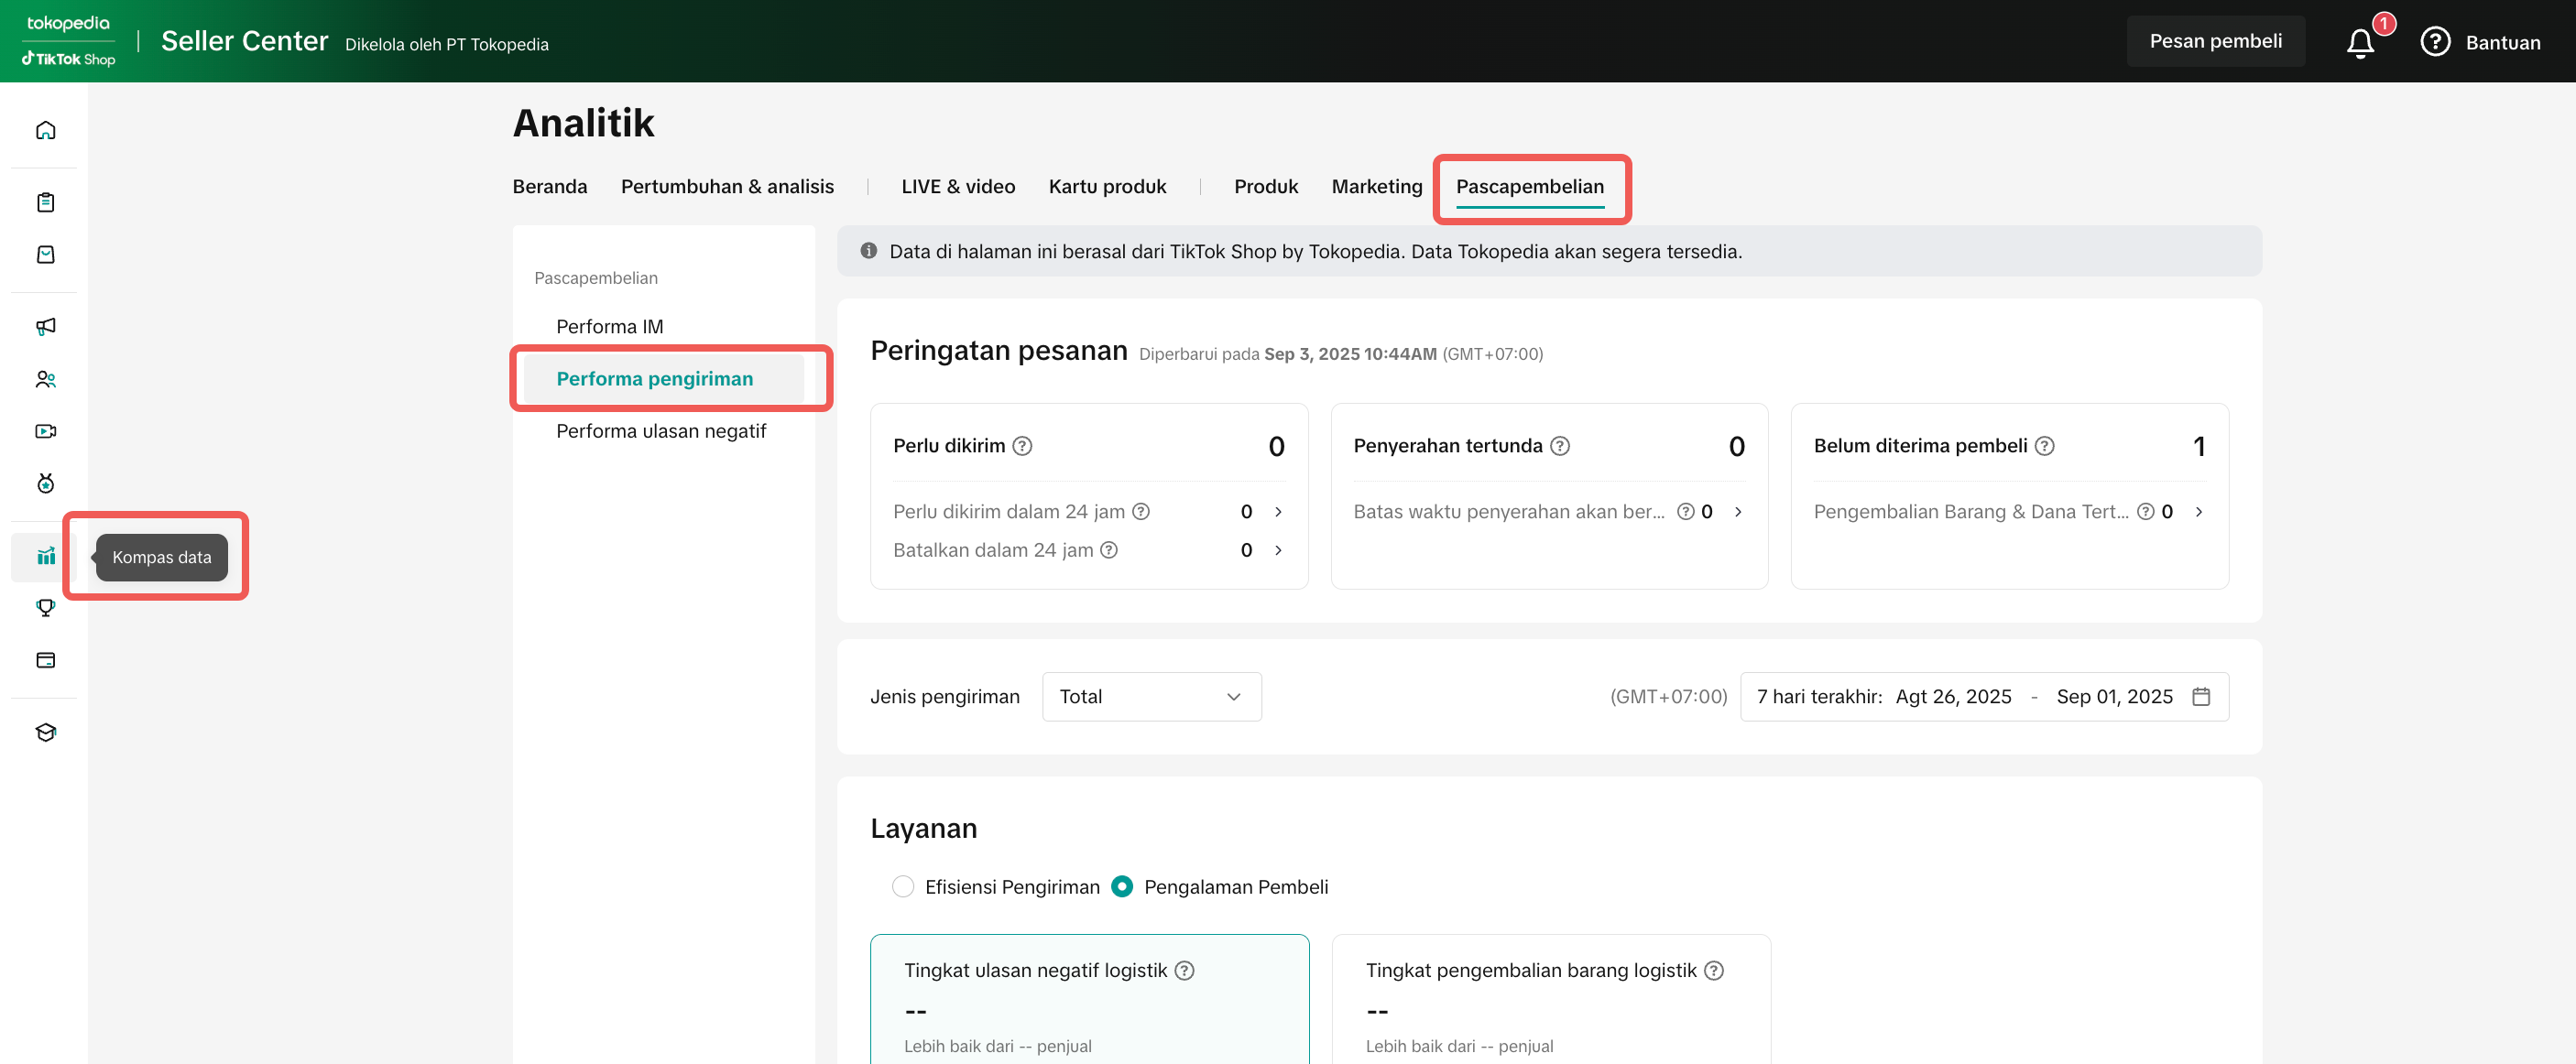Screen dimensions: 2576x1064
Task: Open the LIVE video camera sidebar icon
Action: (x=45, y=431)
